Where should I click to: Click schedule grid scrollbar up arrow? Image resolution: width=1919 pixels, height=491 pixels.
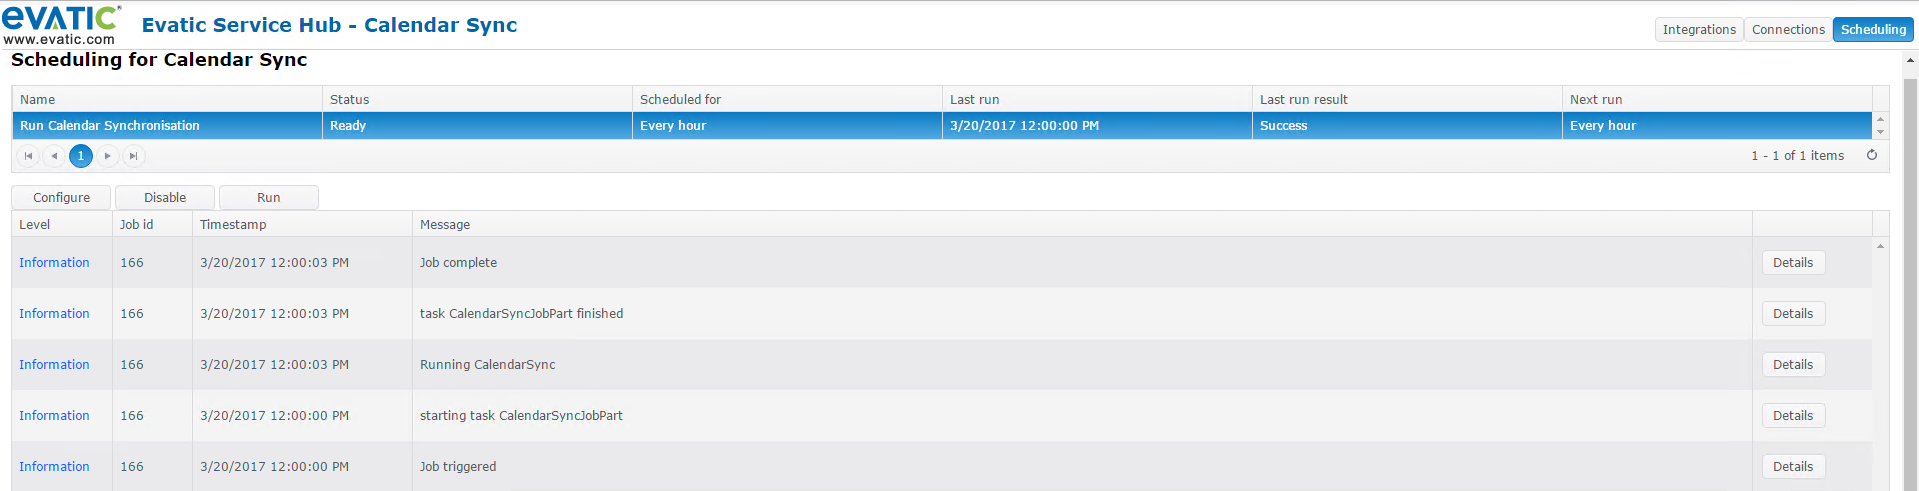pyautogui.click(x=1881, y=120)
